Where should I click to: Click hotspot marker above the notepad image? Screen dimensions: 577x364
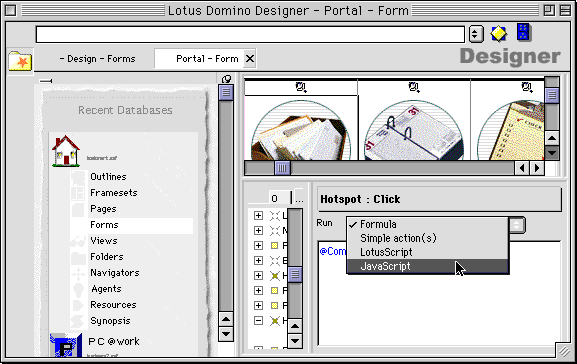pyautogui.click(x=527, y=87)
